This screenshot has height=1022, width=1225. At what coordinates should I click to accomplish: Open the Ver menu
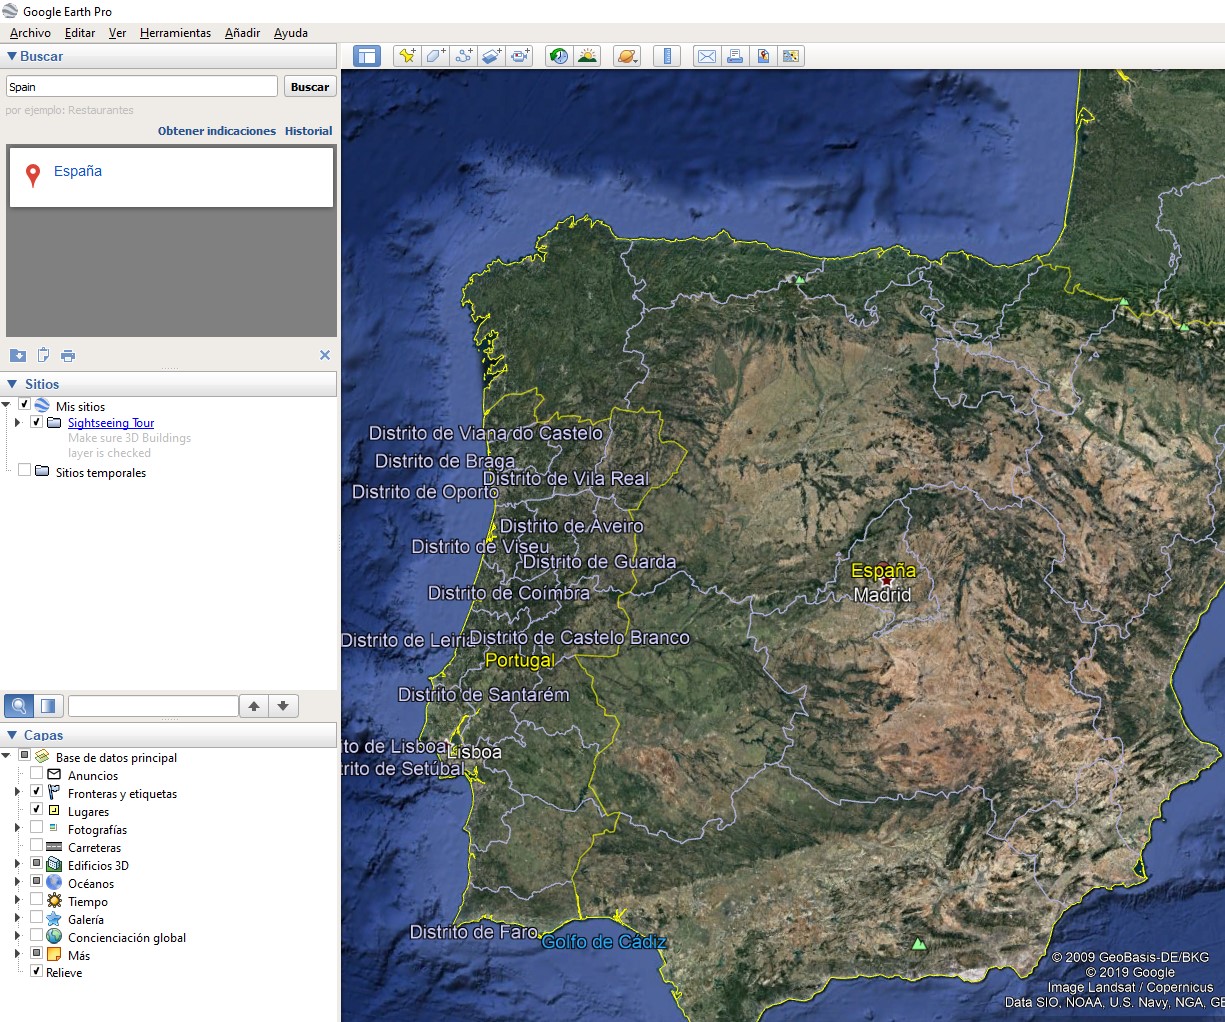(117, 33)
